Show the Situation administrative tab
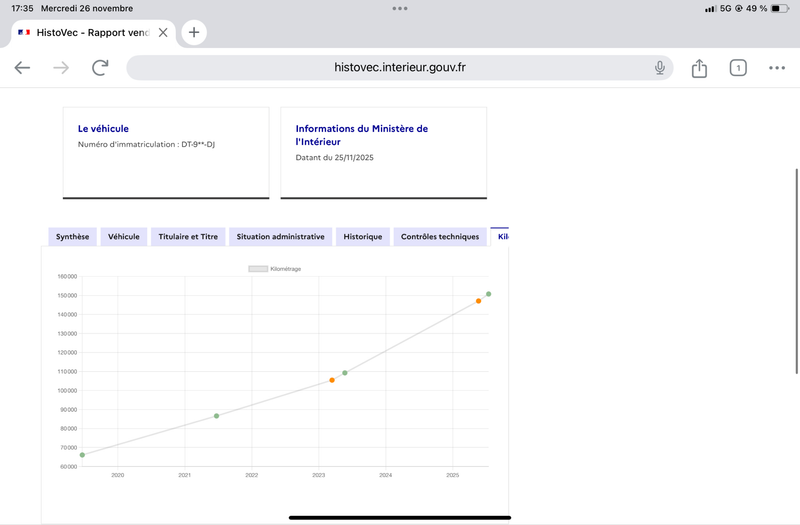The image size is (800, 525). 279,237
